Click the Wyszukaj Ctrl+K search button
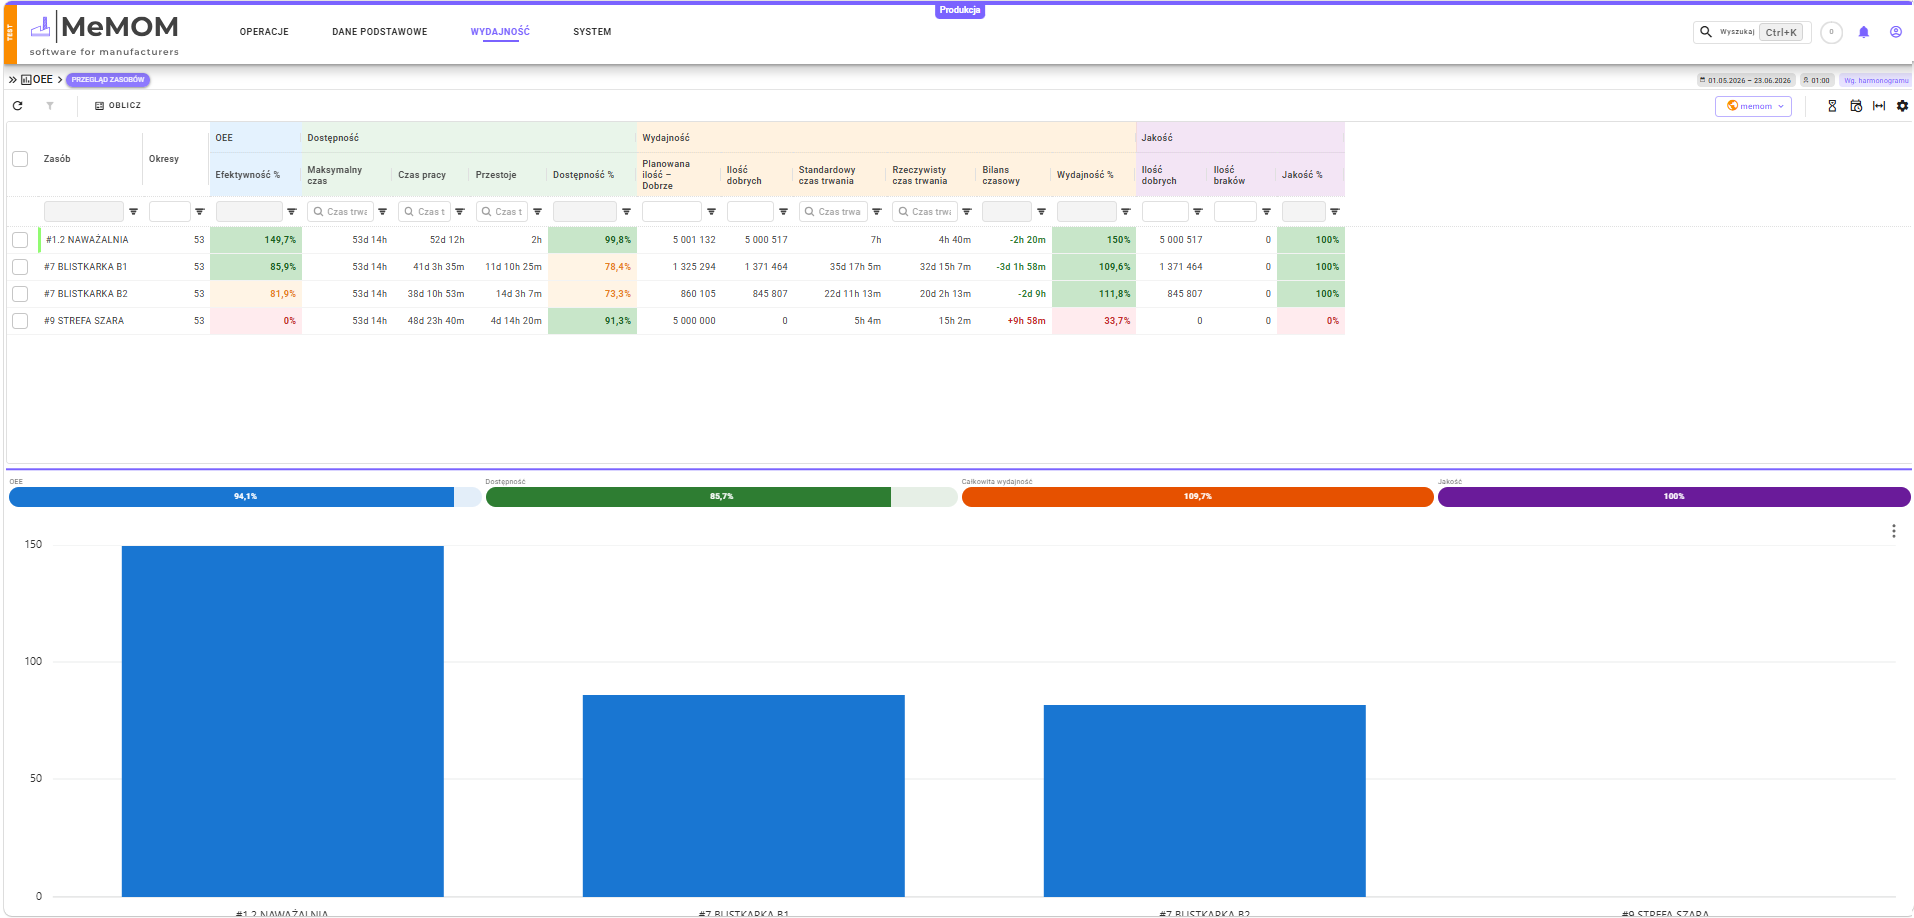This screenshot has height=918, width=1914. tap(1754, 32)
